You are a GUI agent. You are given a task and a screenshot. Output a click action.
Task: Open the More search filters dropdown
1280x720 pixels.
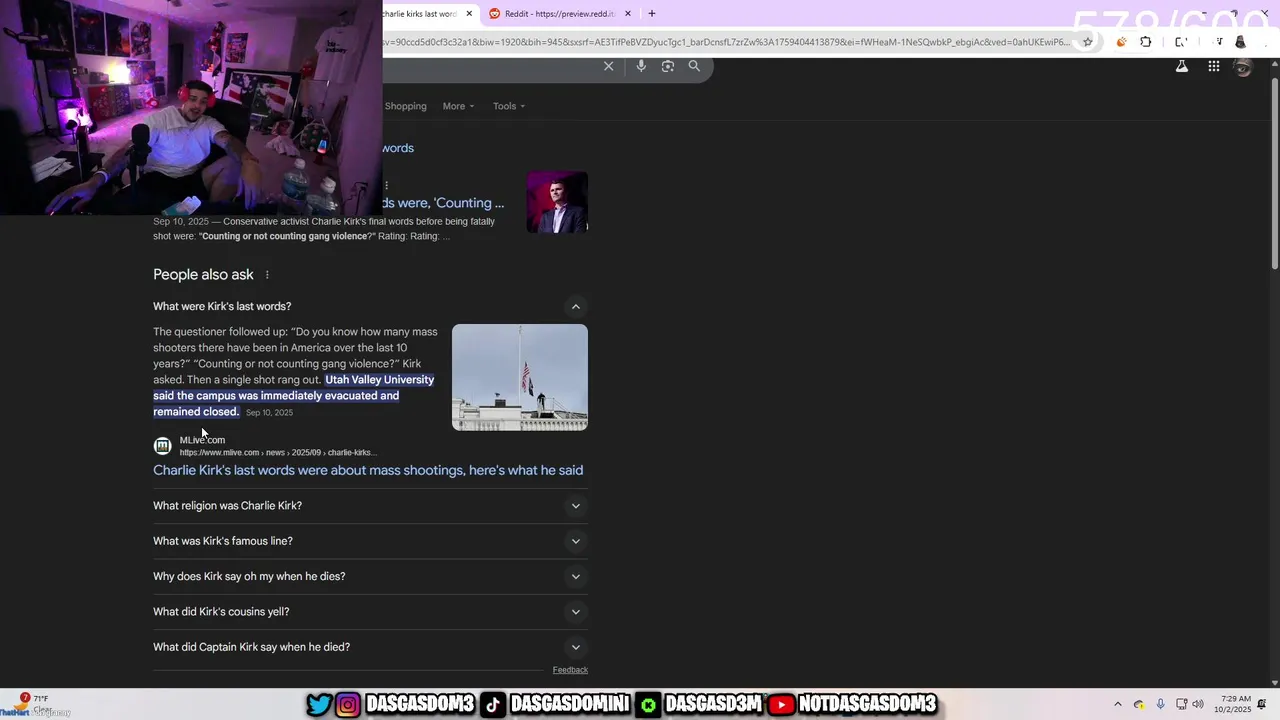point(458,106)
